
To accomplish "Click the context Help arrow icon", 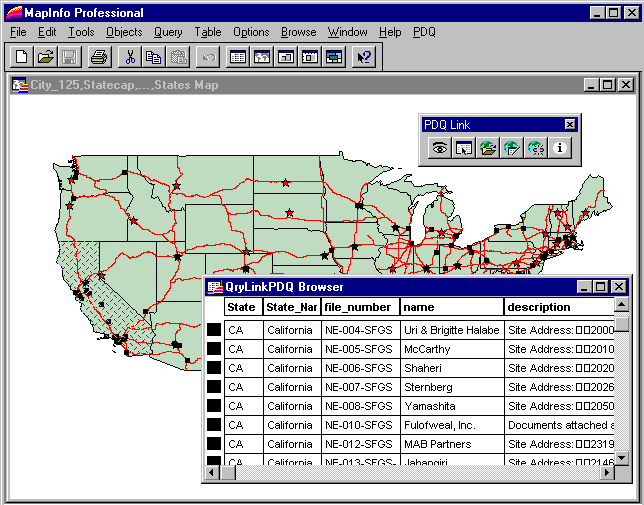I will [x=364, y=57].
